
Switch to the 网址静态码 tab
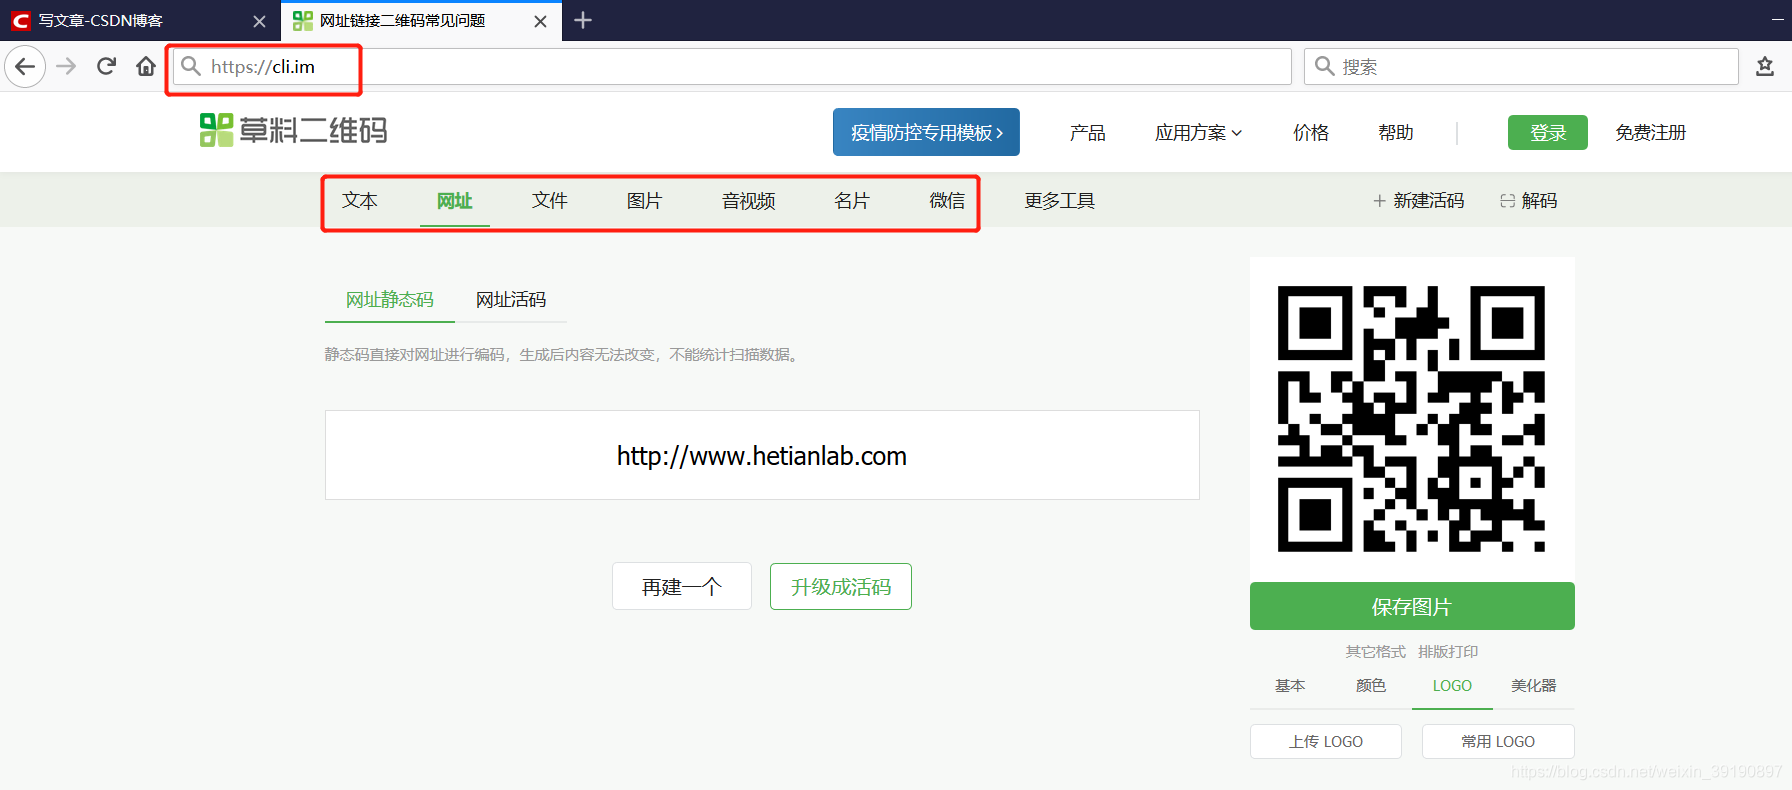coord(390,299)
